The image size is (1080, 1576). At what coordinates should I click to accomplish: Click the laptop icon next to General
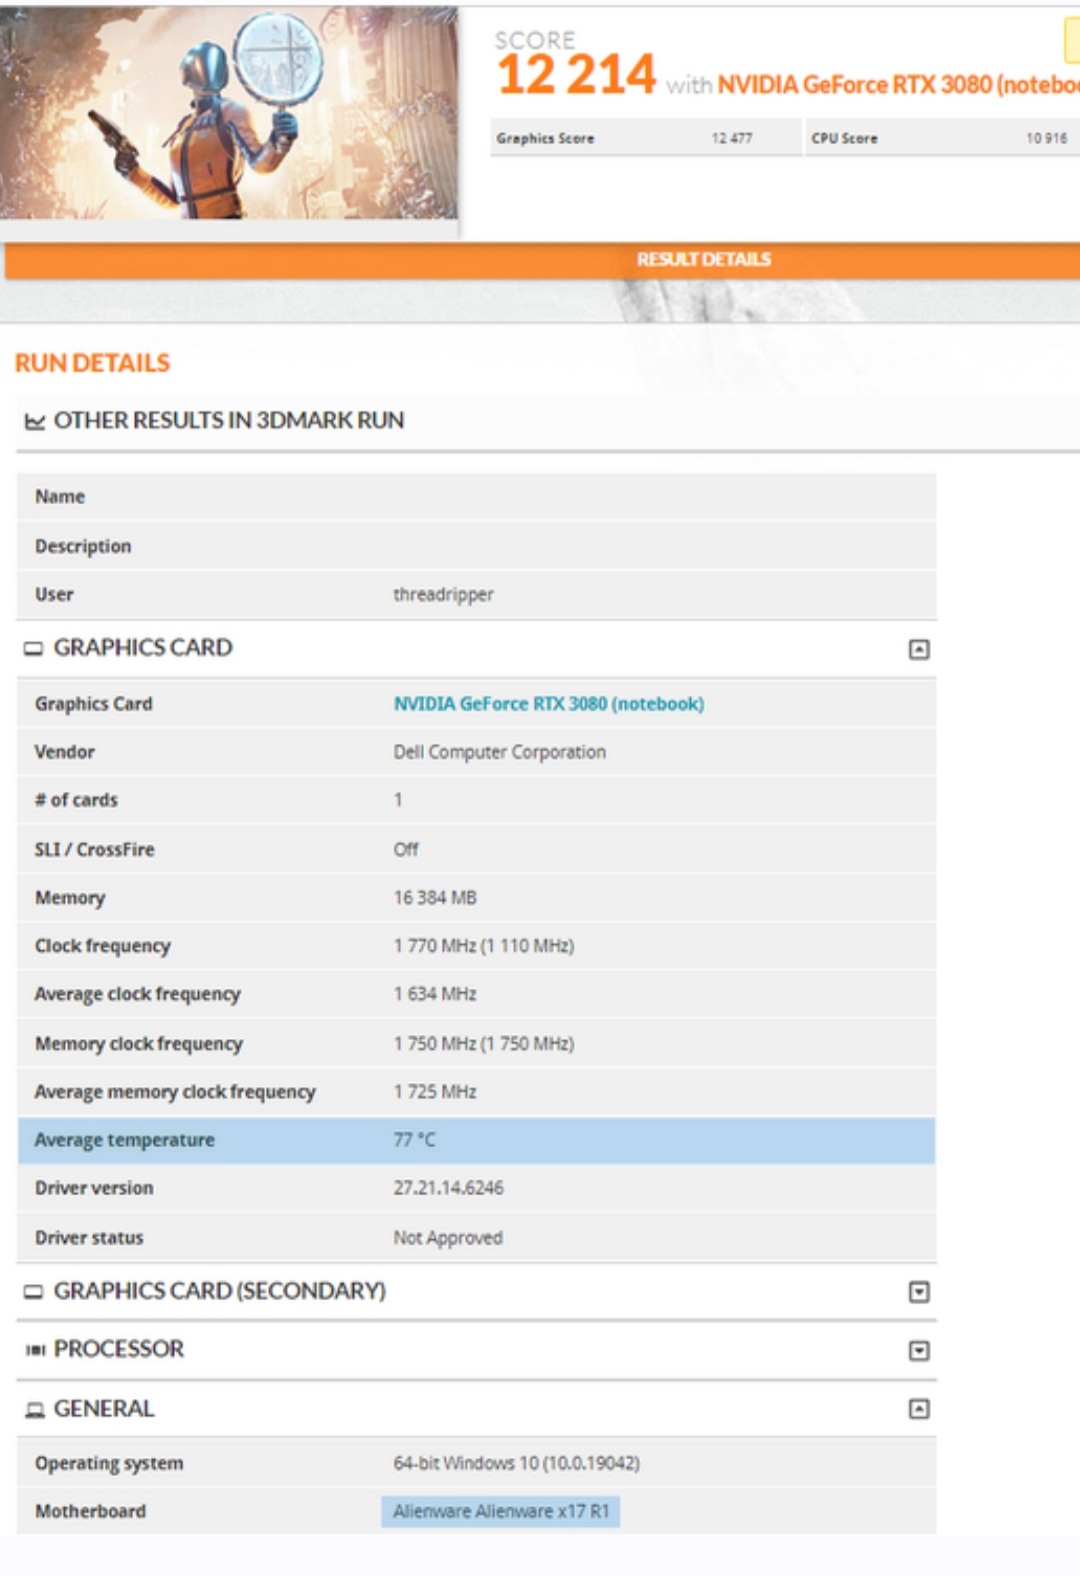point(35,1410)
